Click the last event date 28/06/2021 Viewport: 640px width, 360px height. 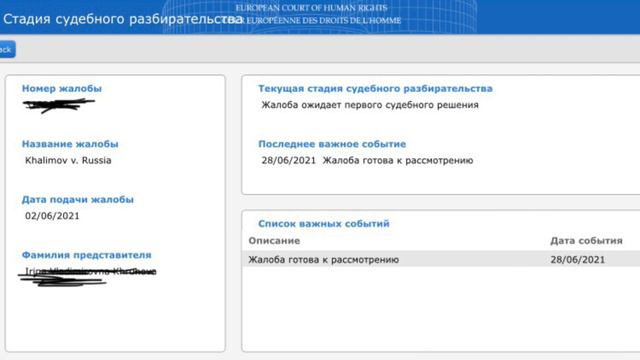pyautogui.click(x=289, y=160)
